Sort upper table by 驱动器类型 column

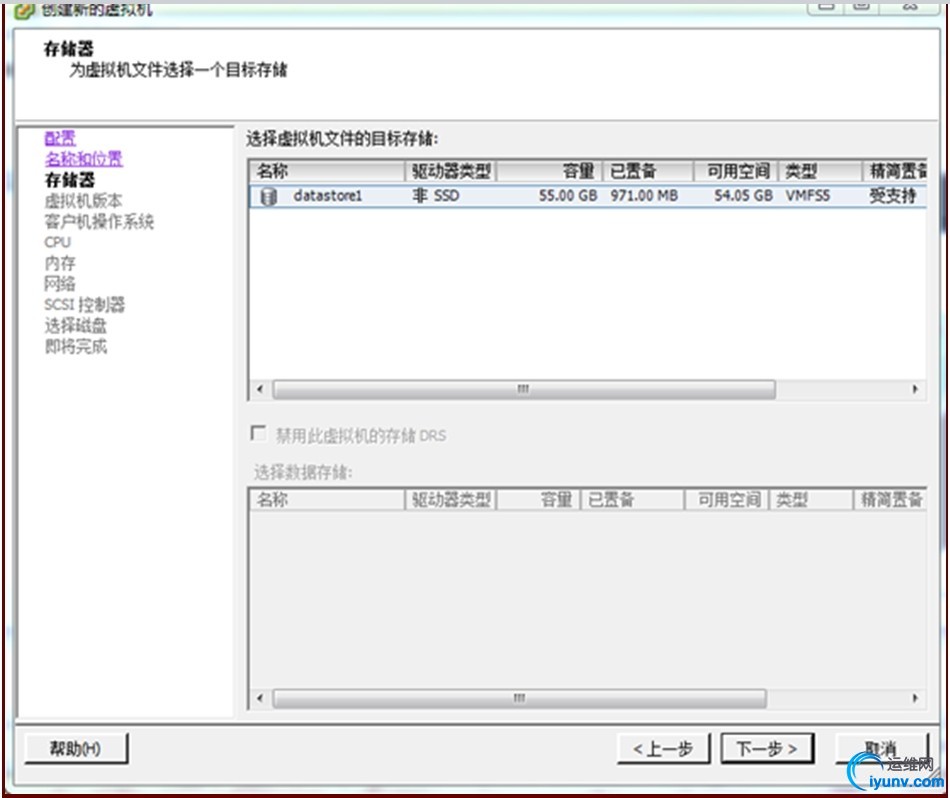[451, 171]
